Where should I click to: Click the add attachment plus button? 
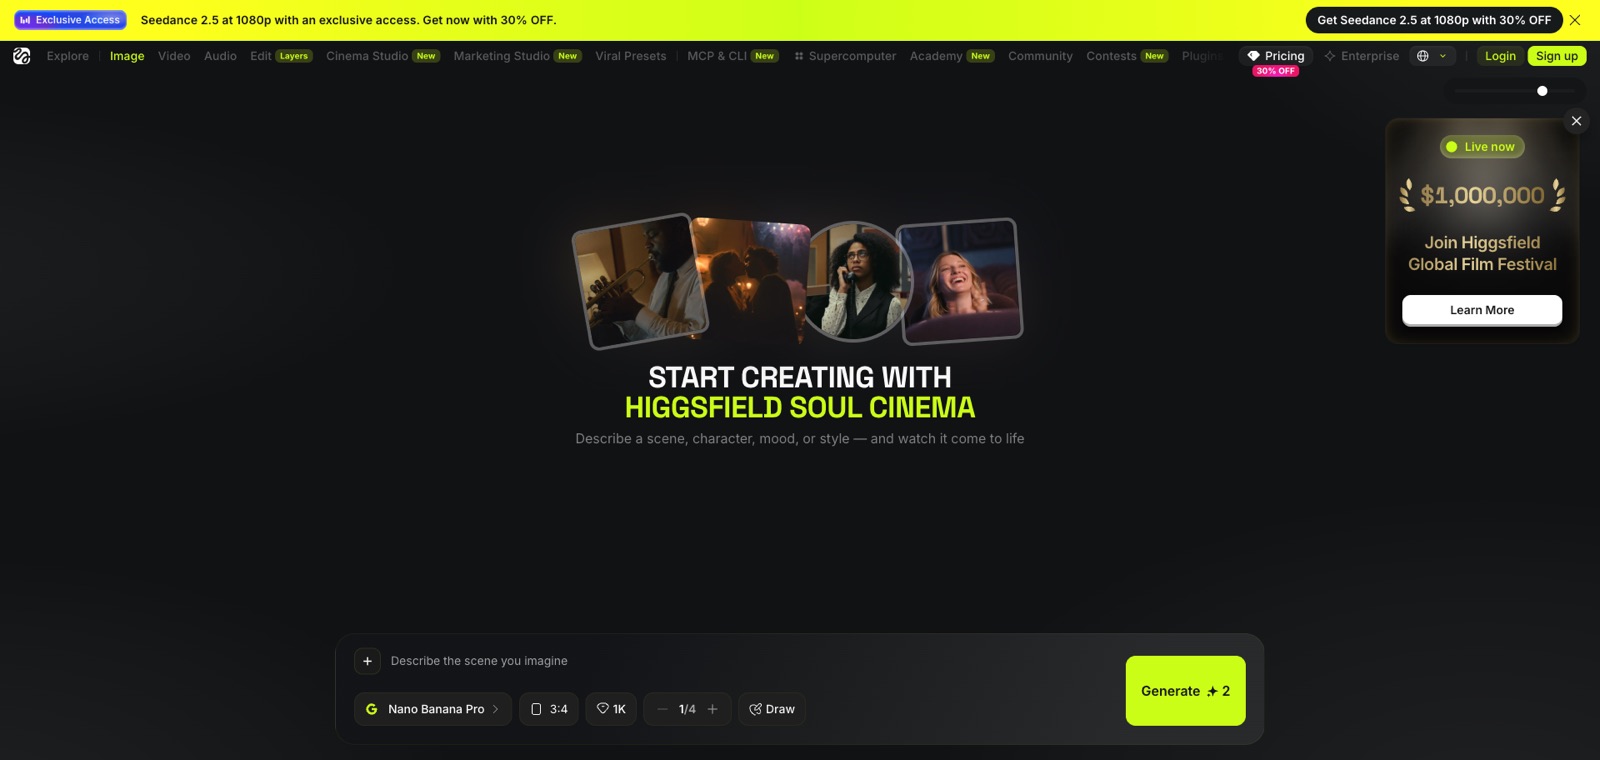[x=367, y=661]
